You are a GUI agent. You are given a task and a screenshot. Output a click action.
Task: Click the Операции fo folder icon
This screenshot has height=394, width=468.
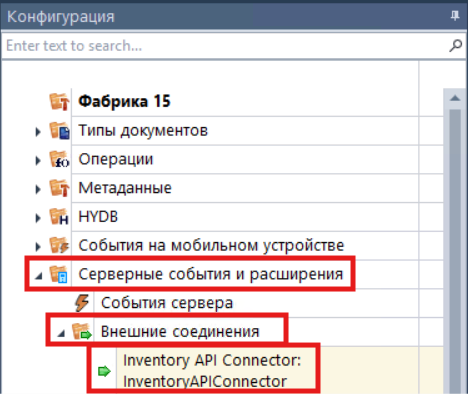(59, 159)
